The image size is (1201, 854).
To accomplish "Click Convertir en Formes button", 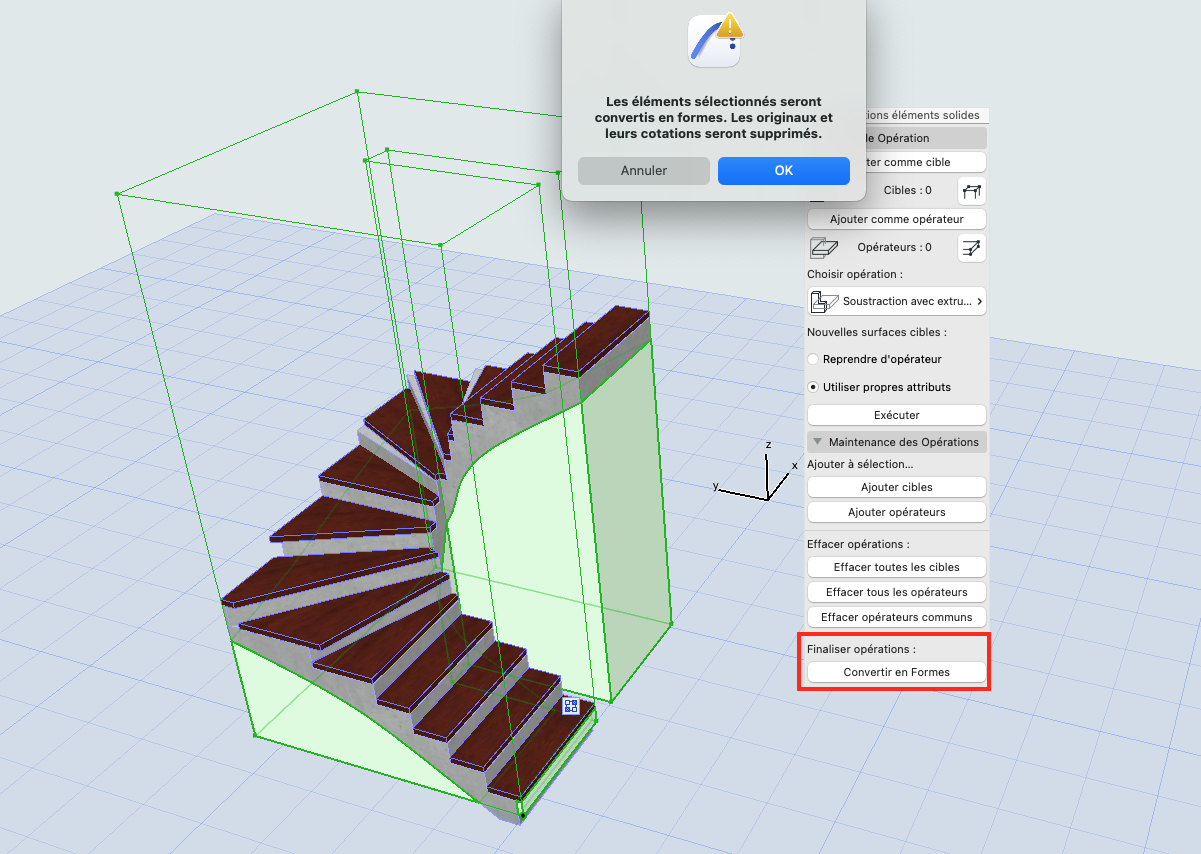I will [897, 672].
